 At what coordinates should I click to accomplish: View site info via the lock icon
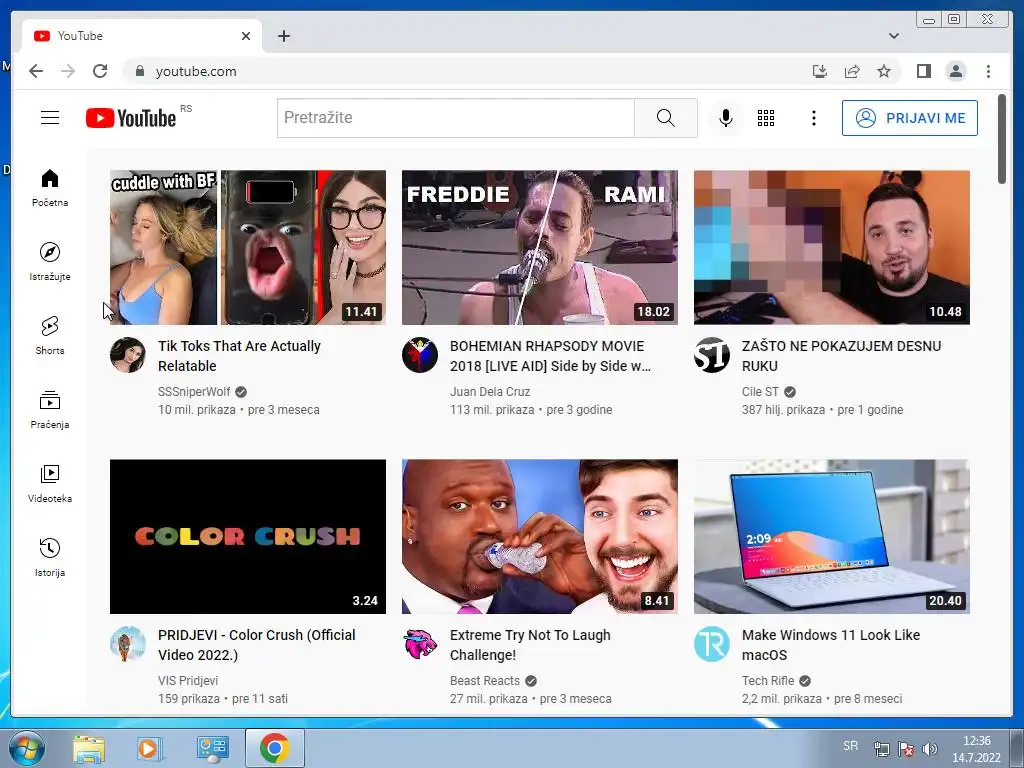pos(139,71)
